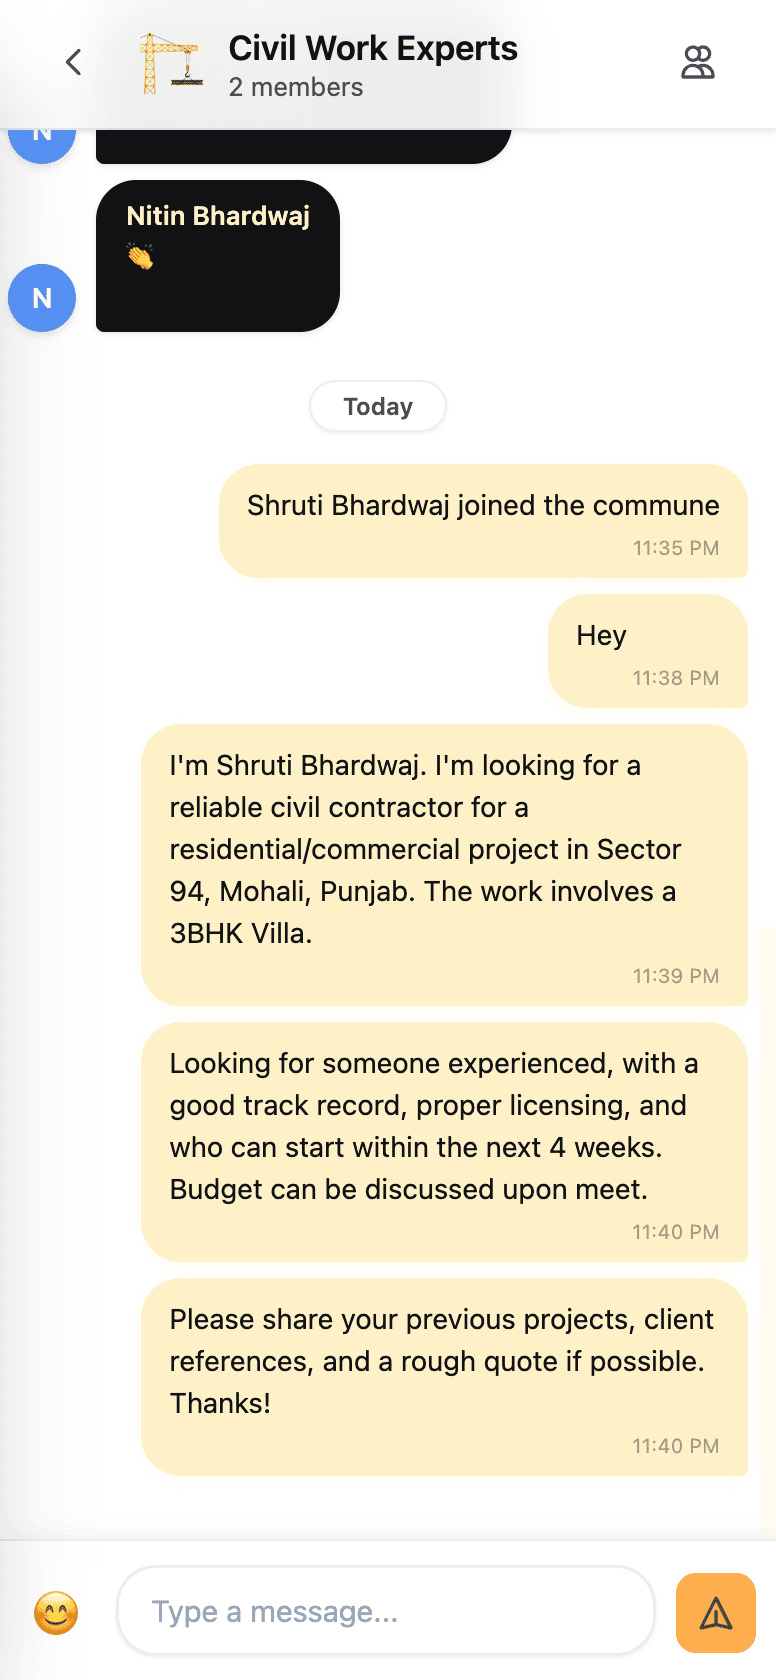This screenshot has width=776, height=1680.
Task: Click the "2 members" subtitle
Action: (296, 88)
